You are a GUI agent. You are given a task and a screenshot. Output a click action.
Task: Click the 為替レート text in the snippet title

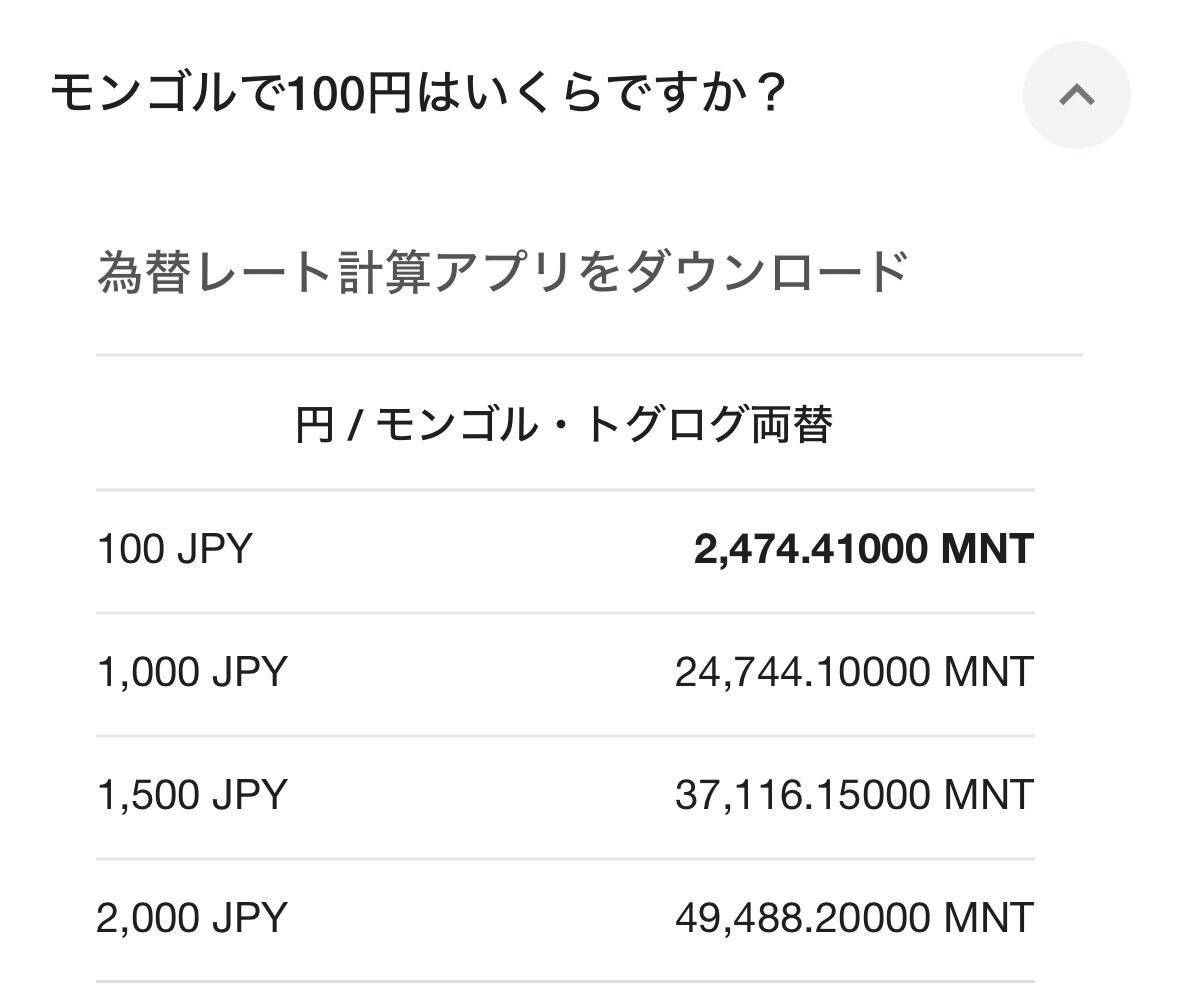pos(215,271)
